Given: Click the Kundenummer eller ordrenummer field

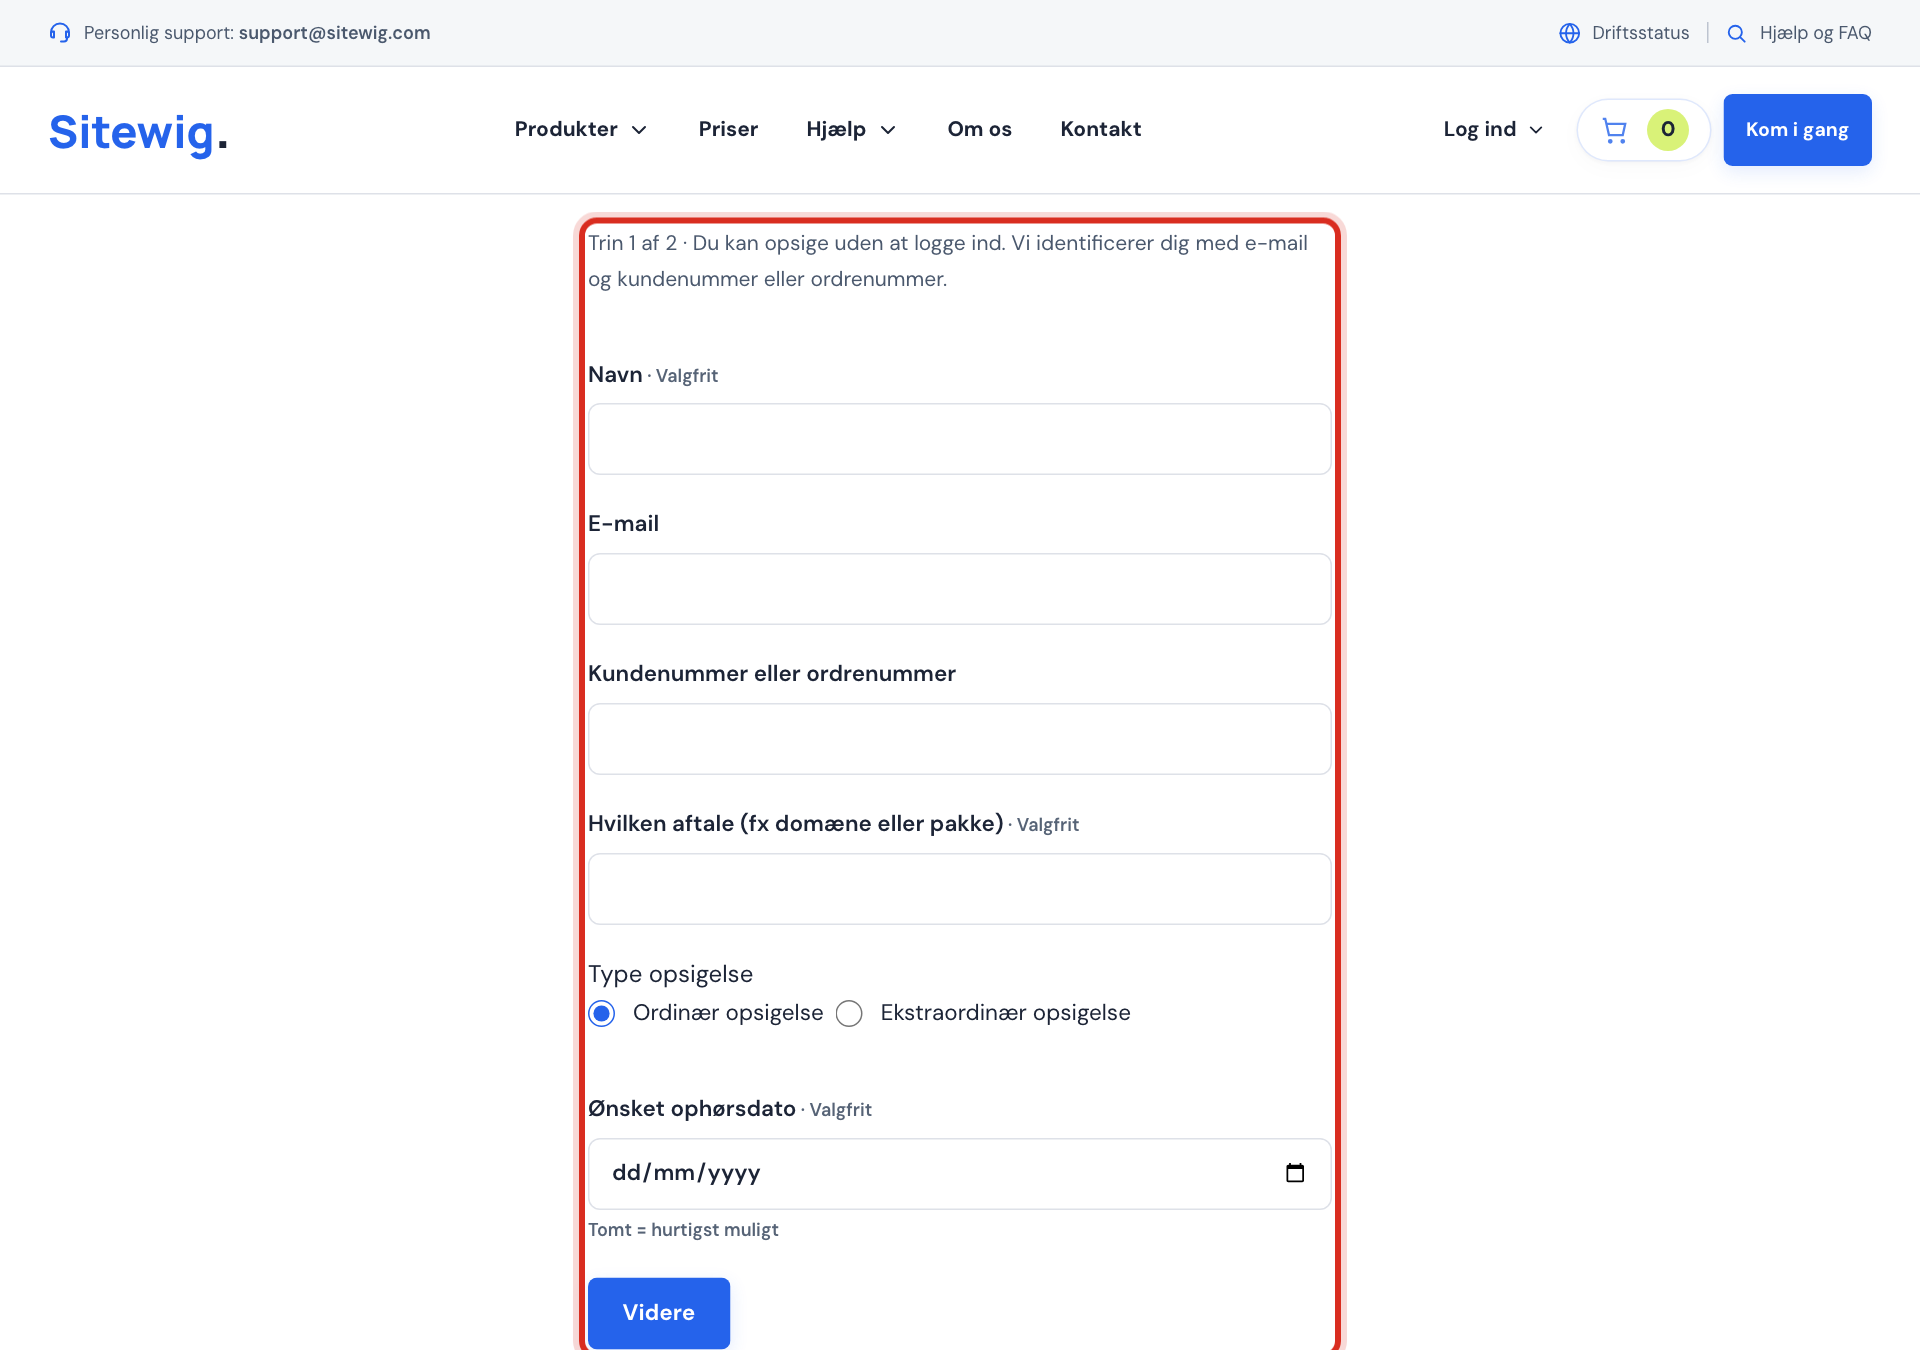Looking at the screenshot, I should pyautogui.click(x=960, y=739).
